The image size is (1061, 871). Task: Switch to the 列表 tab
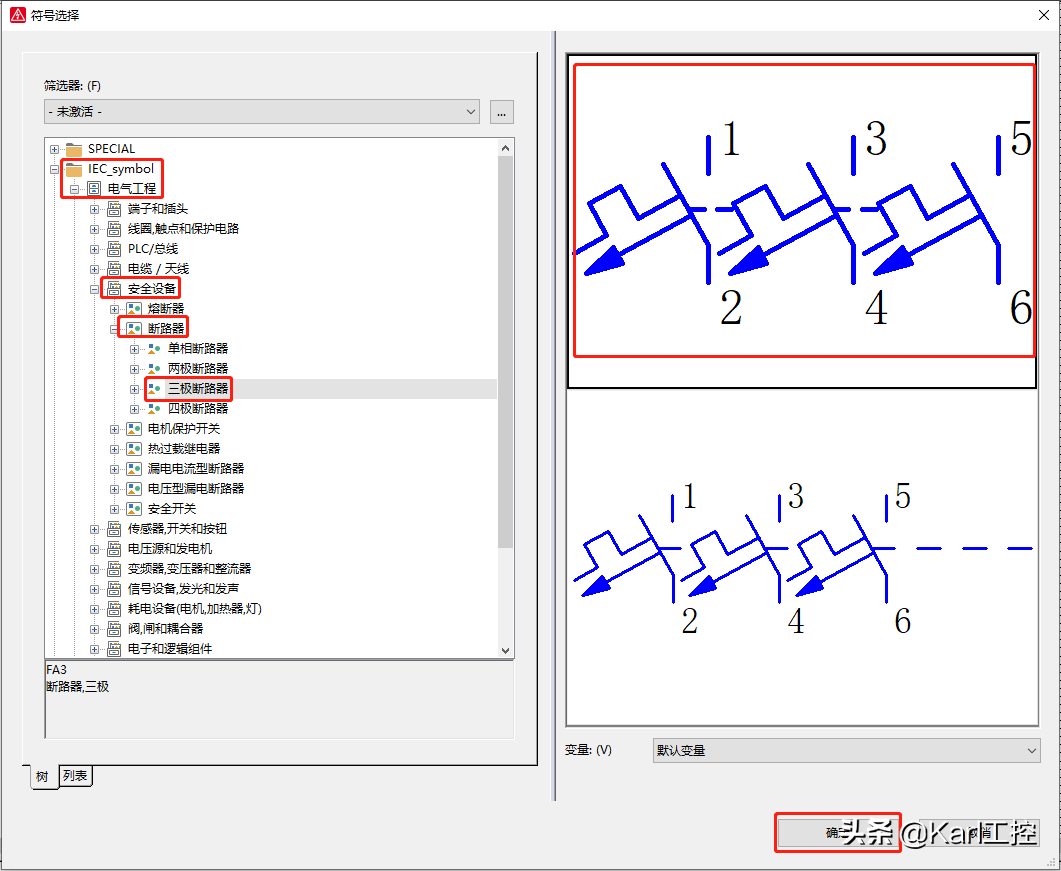point(75,776)
